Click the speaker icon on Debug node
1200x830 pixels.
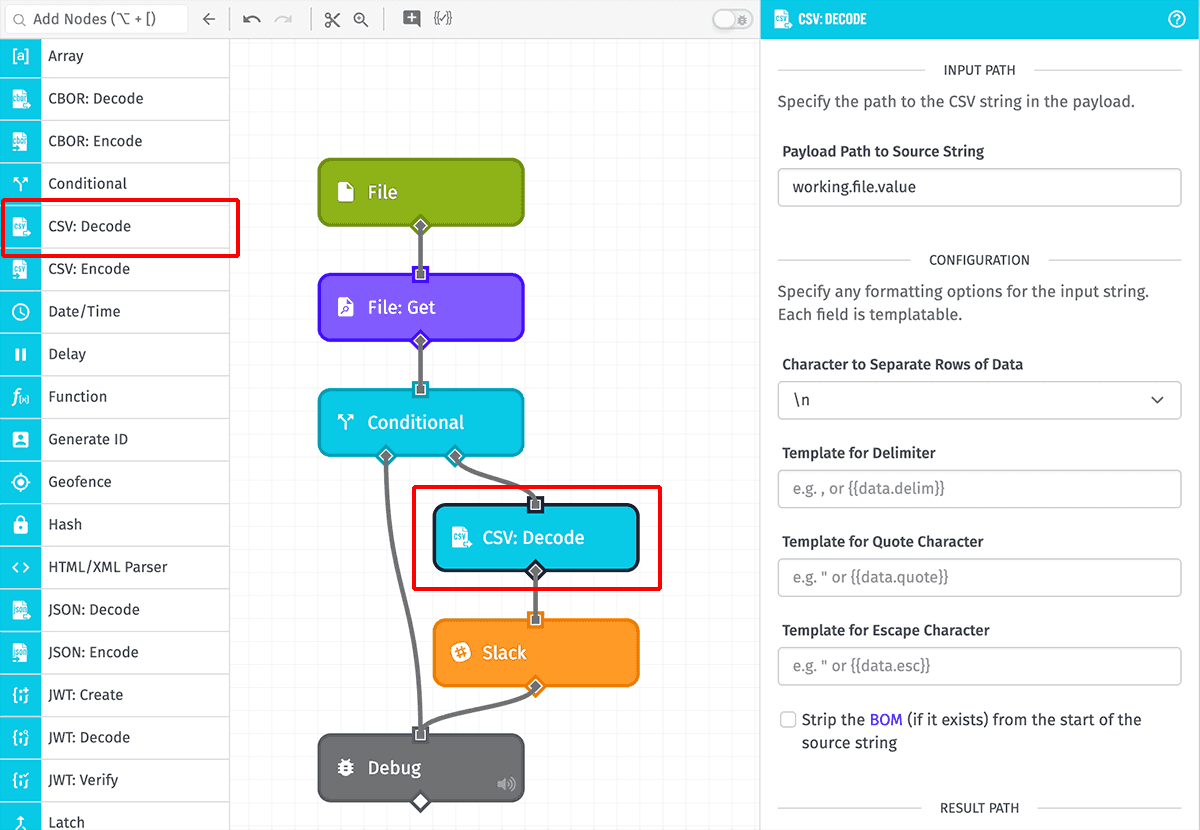pyautogui.click(x=507, y=784)
